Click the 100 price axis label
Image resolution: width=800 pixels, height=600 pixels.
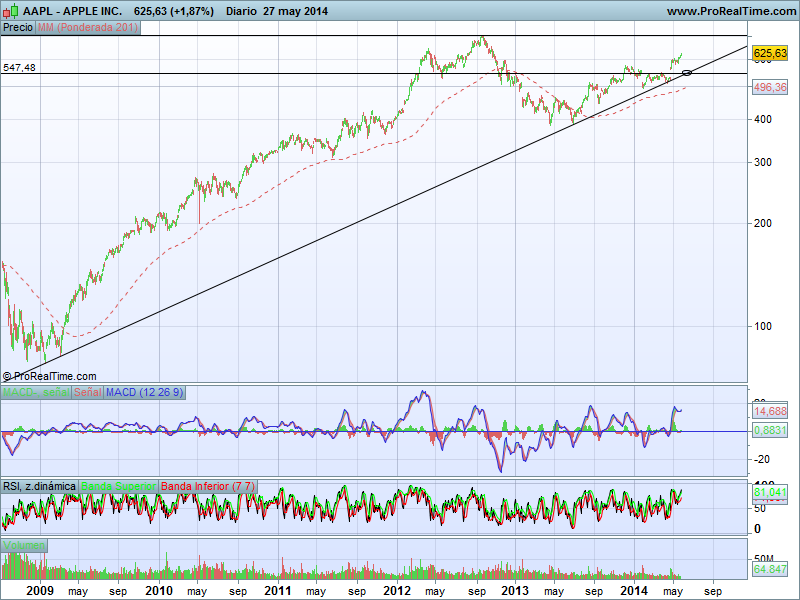point(763,326)
